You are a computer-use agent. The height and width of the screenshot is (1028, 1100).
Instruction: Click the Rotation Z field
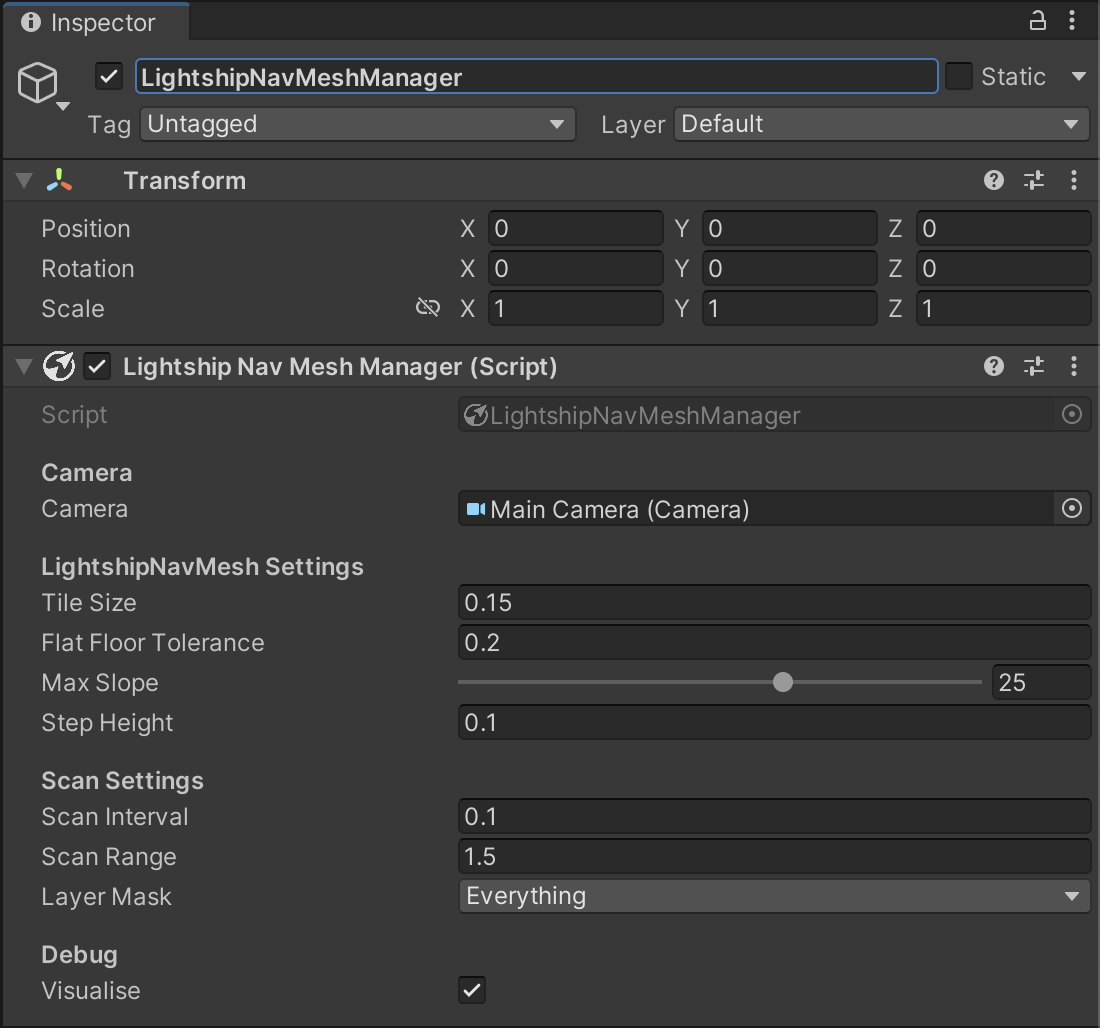click(1003, 268)
